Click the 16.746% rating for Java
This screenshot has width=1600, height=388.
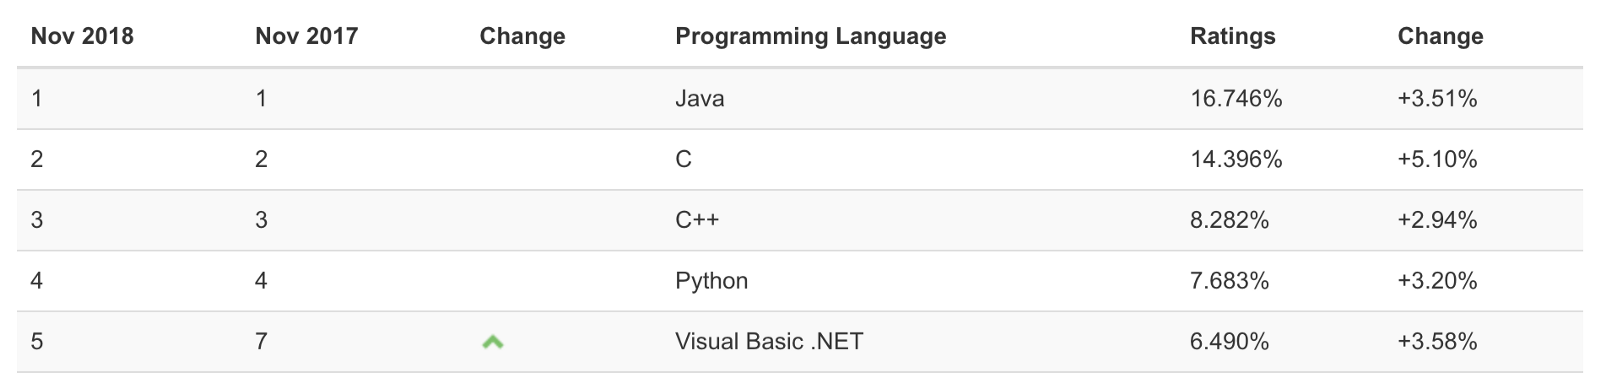(x=1236, y=98)
